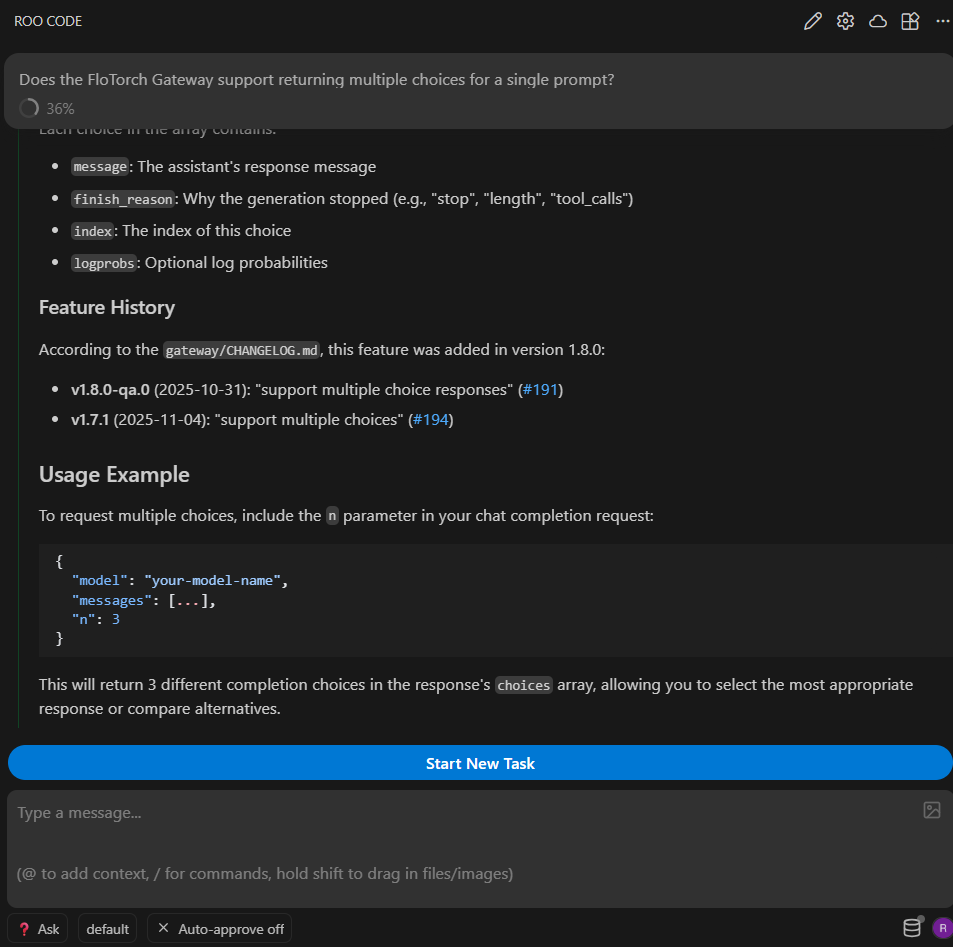The image size is (953, 947).
Task: Open the R account avatar at bottom right
Action: coord(941,928)
